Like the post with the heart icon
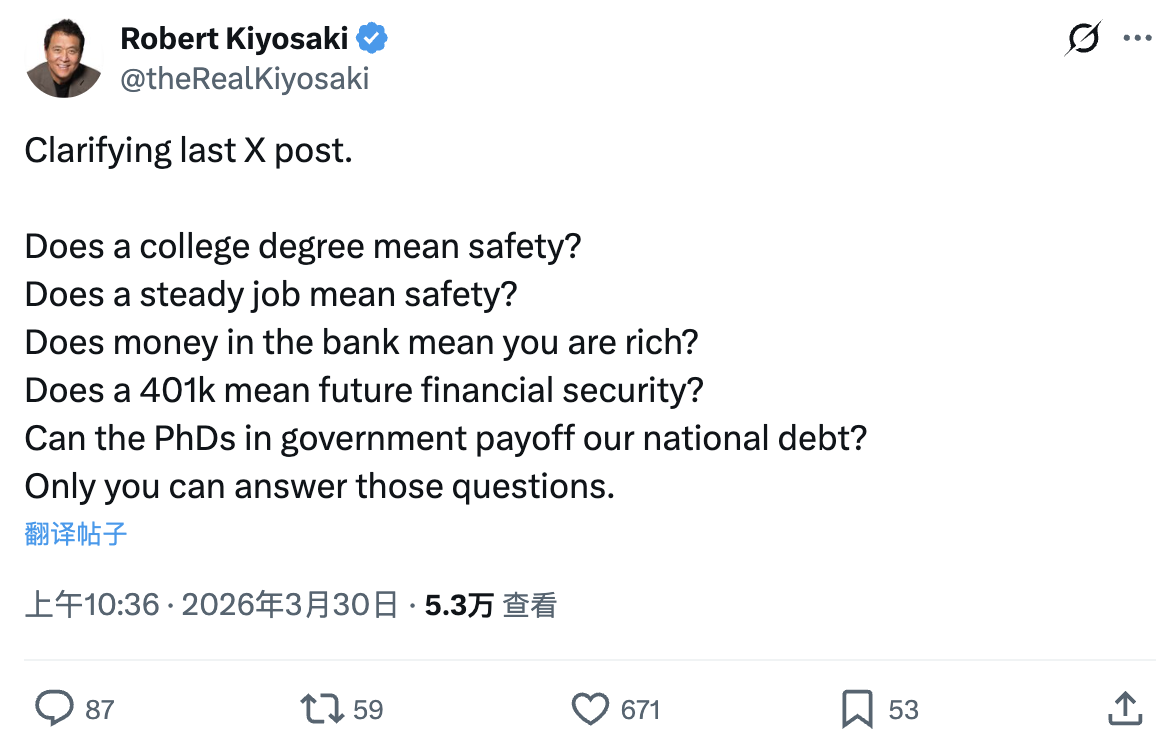 pos(590,709)
